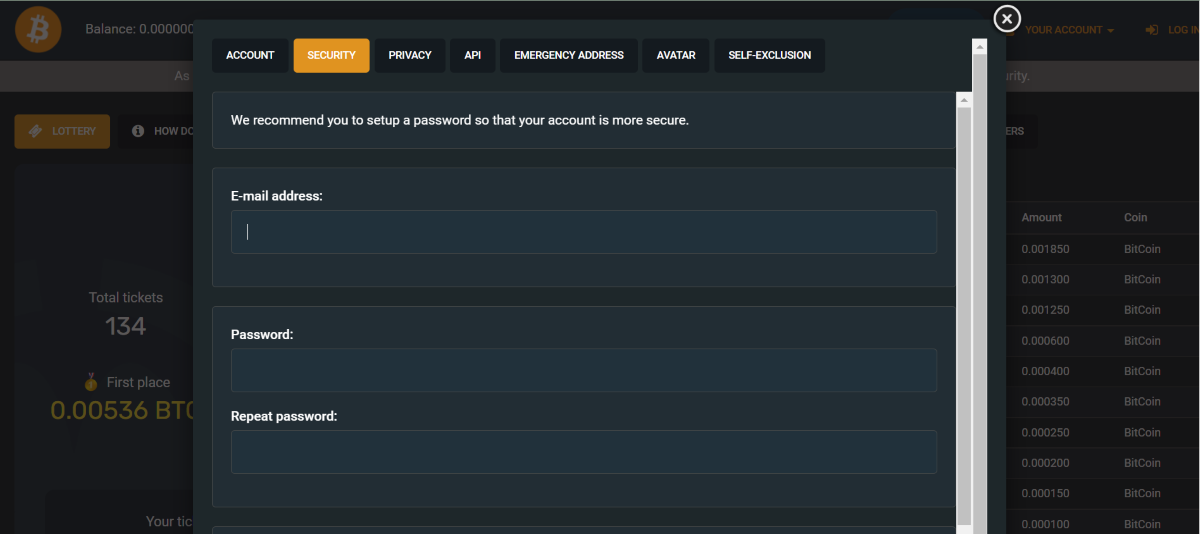This screenshot has width=1200, height=534.
Task: Click the total tickets count 134
Action: [125, 326]
